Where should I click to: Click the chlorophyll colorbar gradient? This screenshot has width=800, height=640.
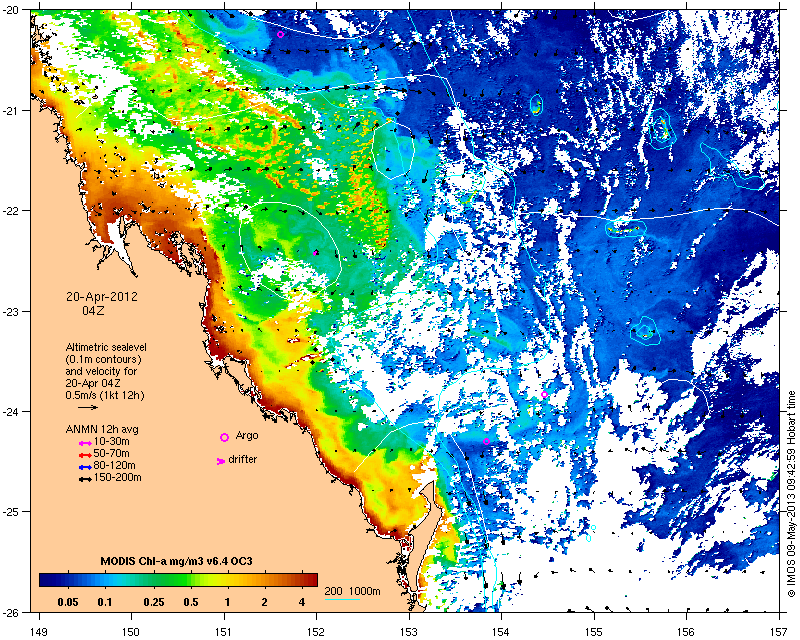[179, 580]
